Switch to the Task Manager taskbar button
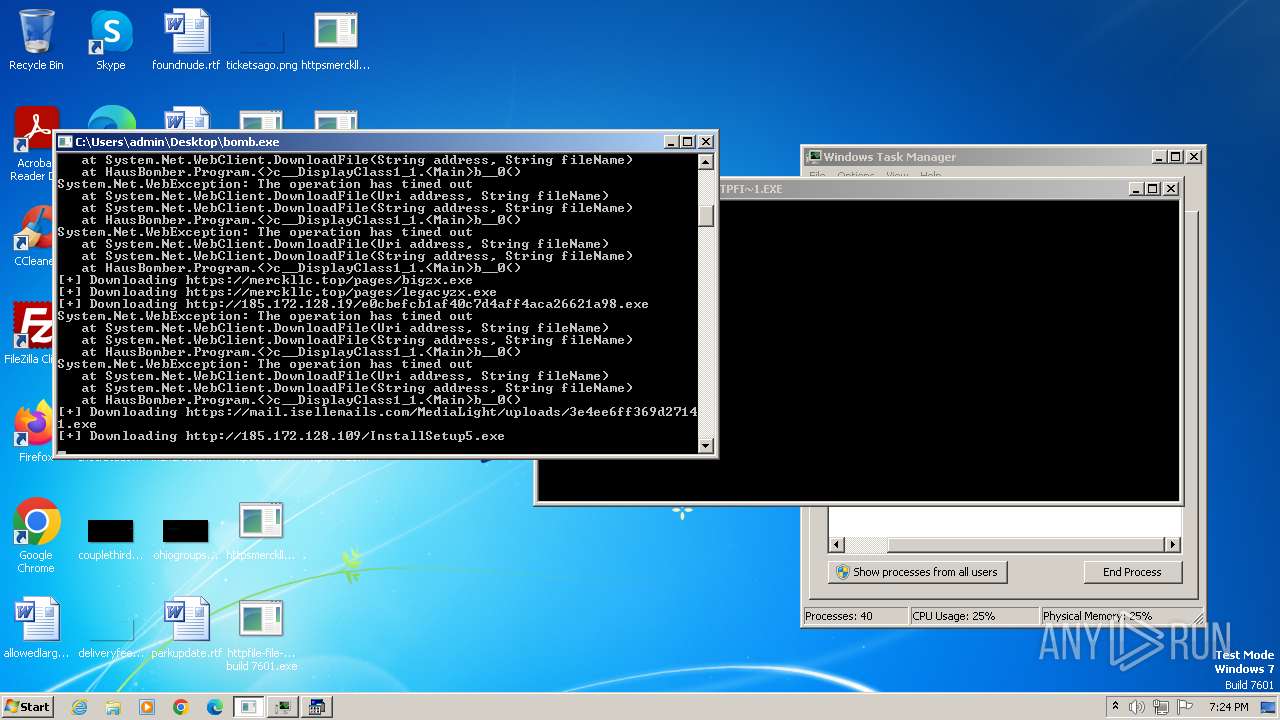This screenshot has width=1280, height=720. [x=282, y=707]
